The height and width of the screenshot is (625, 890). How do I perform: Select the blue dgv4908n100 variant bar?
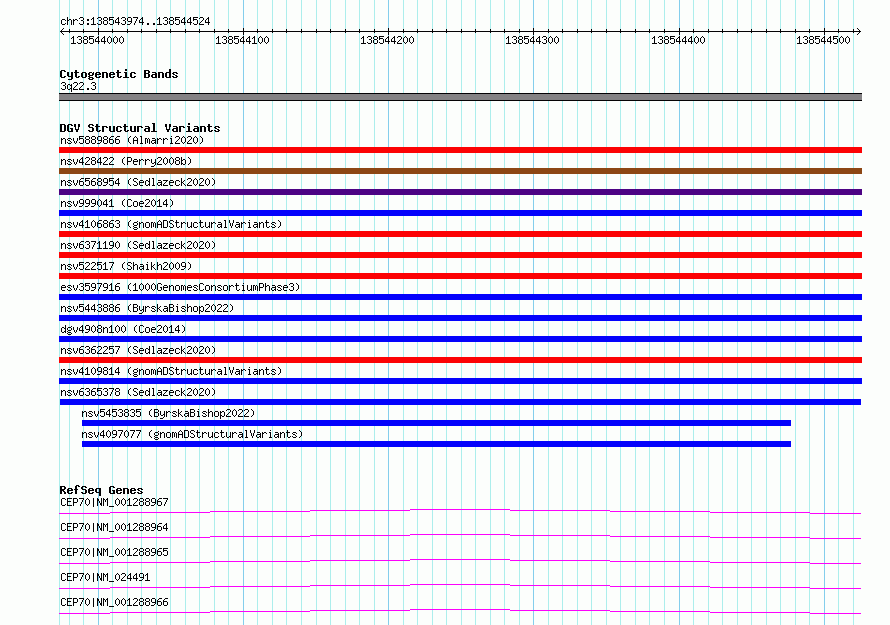tap(460, 339)
